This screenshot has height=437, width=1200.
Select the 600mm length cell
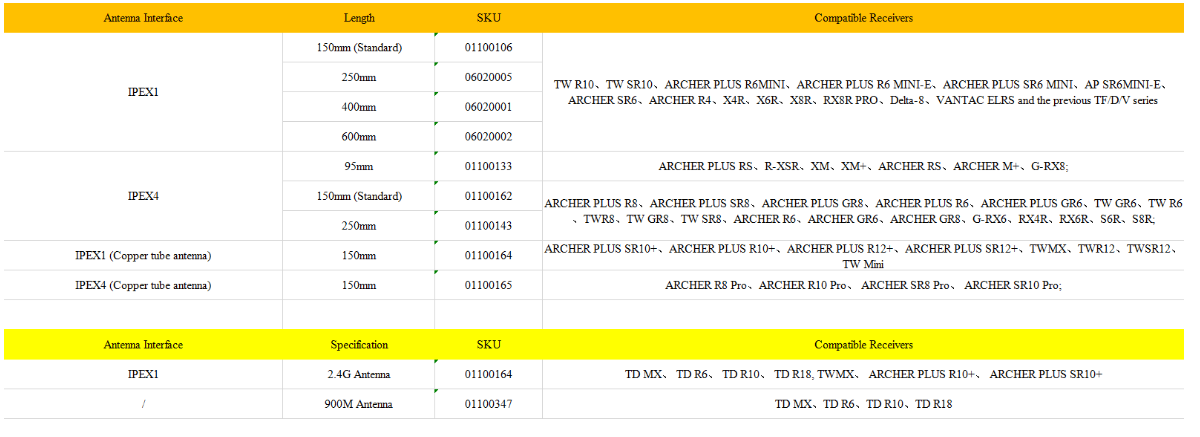coord(359,137)
